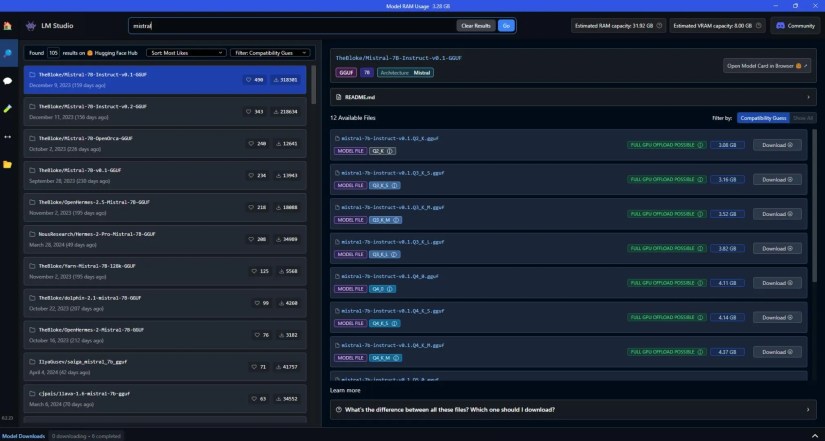Click the Q4_K_S quantization info icon
Viewport: 825px width, 441px height.
click(x=394, y=323)
